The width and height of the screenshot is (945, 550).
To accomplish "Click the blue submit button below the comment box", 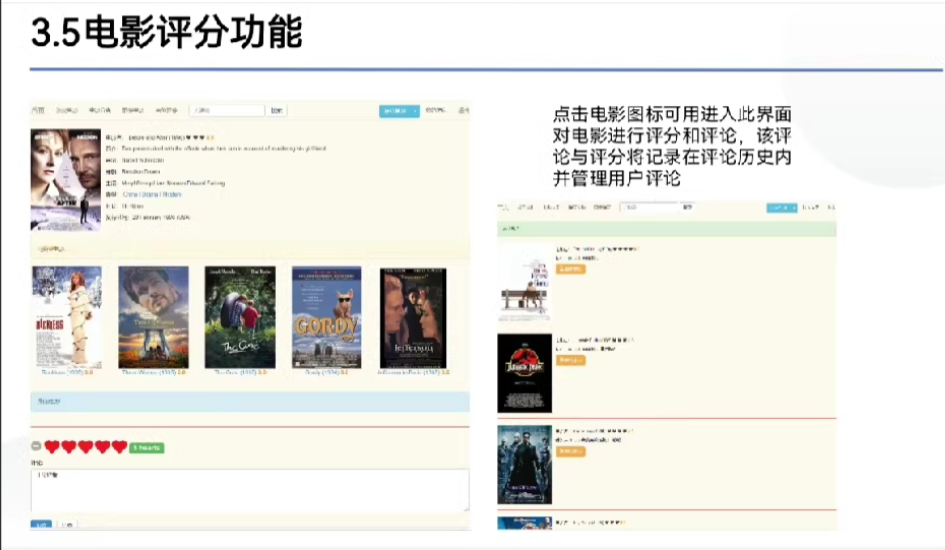I will tap(41, 525).
